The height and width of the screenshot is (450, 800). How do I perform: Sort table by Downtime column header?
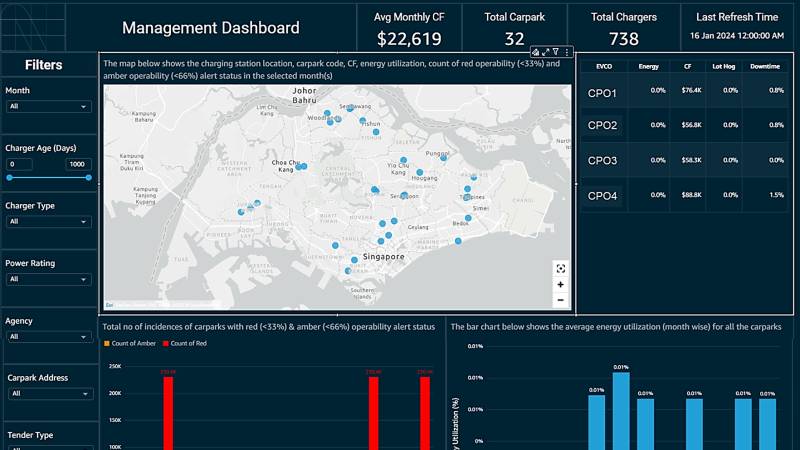tap(769, 66)
